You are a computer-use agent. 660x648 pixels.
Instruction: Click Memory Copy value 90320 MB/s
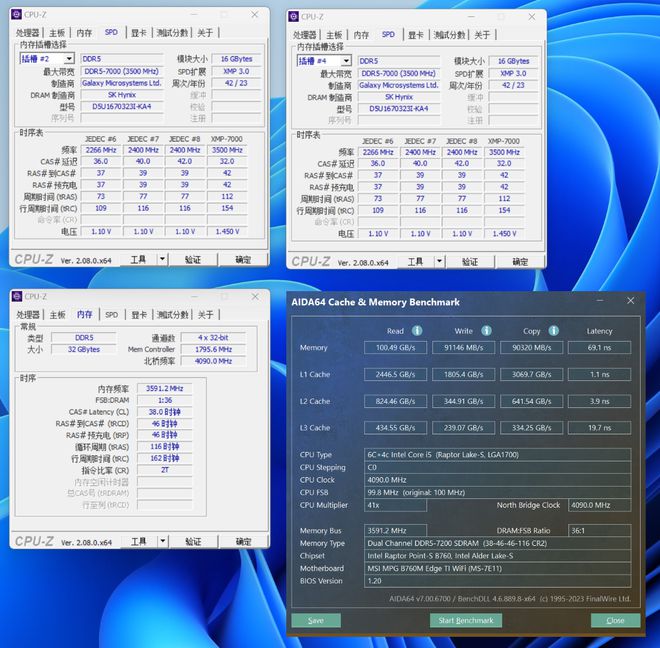coord(532,348)
